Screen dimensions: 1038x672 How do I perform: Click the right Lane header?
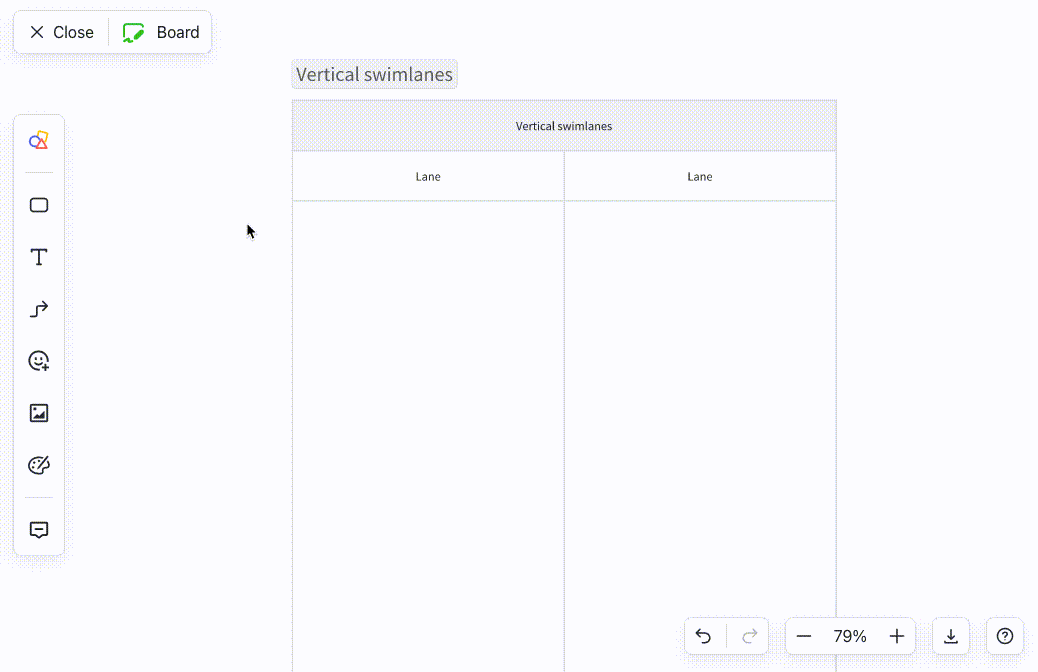coord(699,176)
